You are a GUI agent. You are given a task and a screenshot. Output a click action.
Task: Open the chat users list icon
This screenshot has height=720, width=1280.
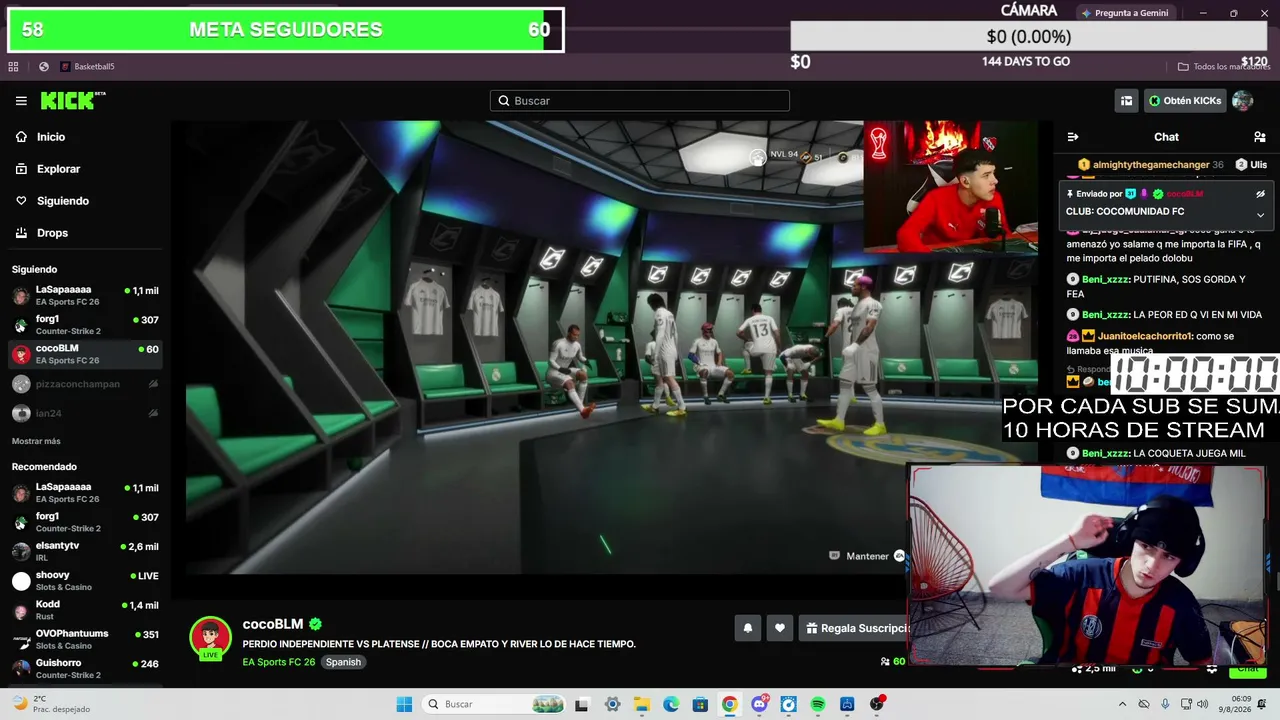pos(1260,137)
